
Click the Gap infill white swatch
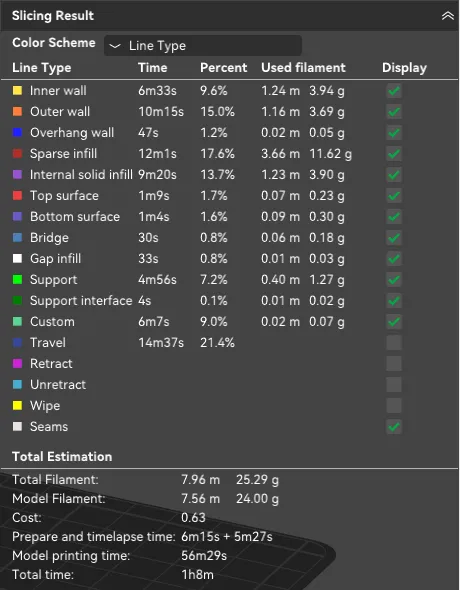click(17, 259)
